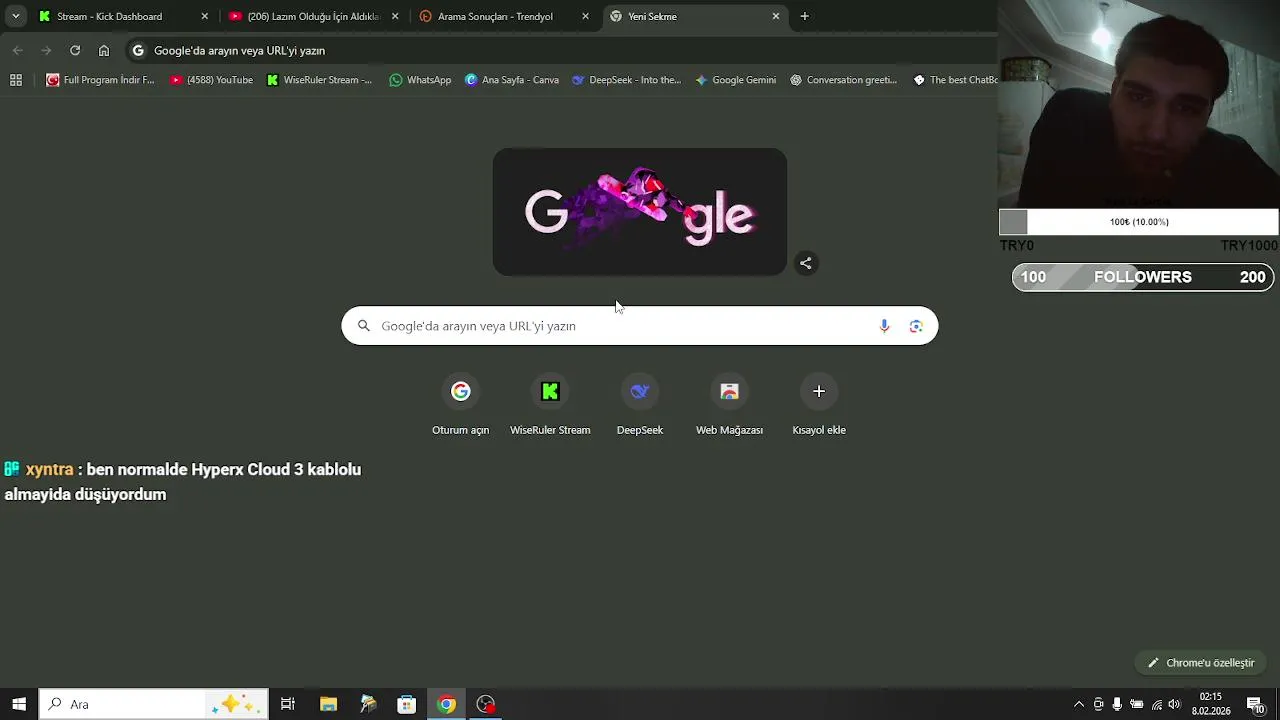Open the (4588) YouTube bookmark

tap(211, 80)
